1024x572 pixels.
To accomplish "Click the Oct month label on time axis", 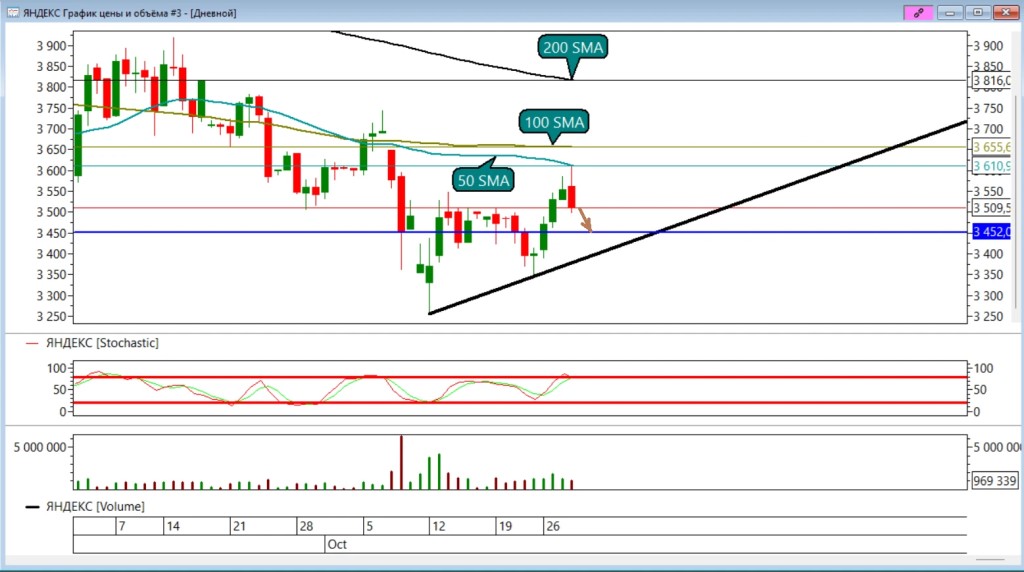I will (x=337, y=545).
